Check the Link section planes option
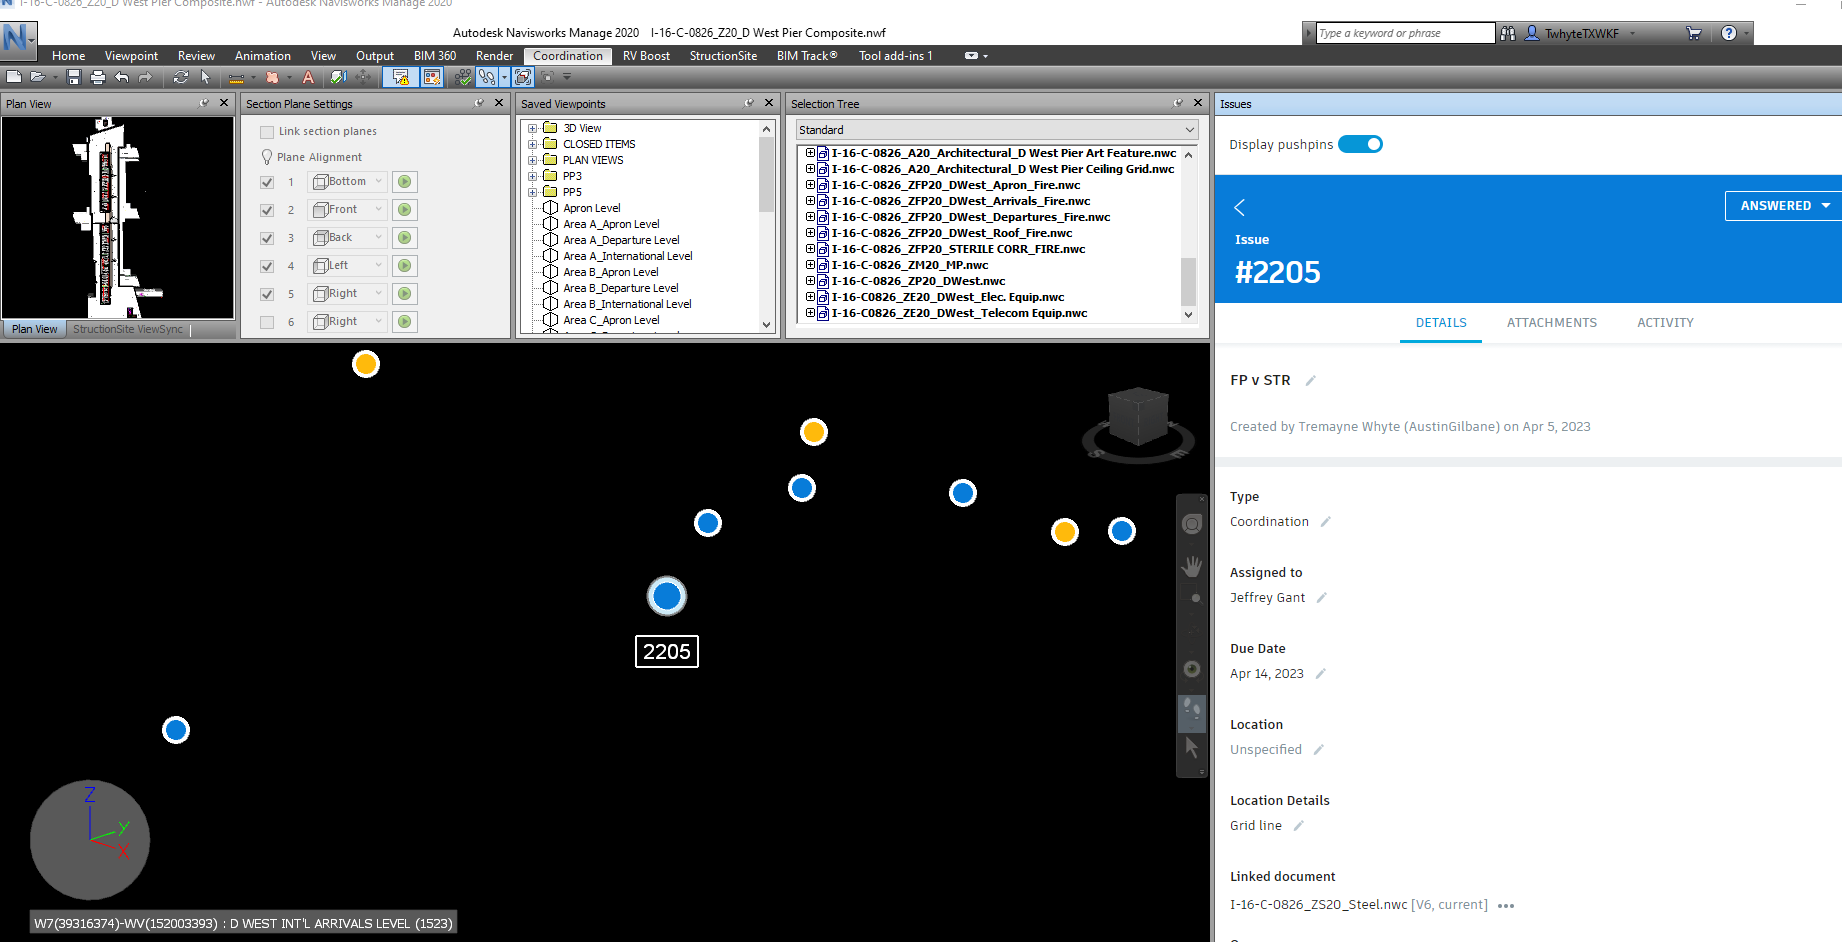1842x942 pixels. click(x=266, y=131)
